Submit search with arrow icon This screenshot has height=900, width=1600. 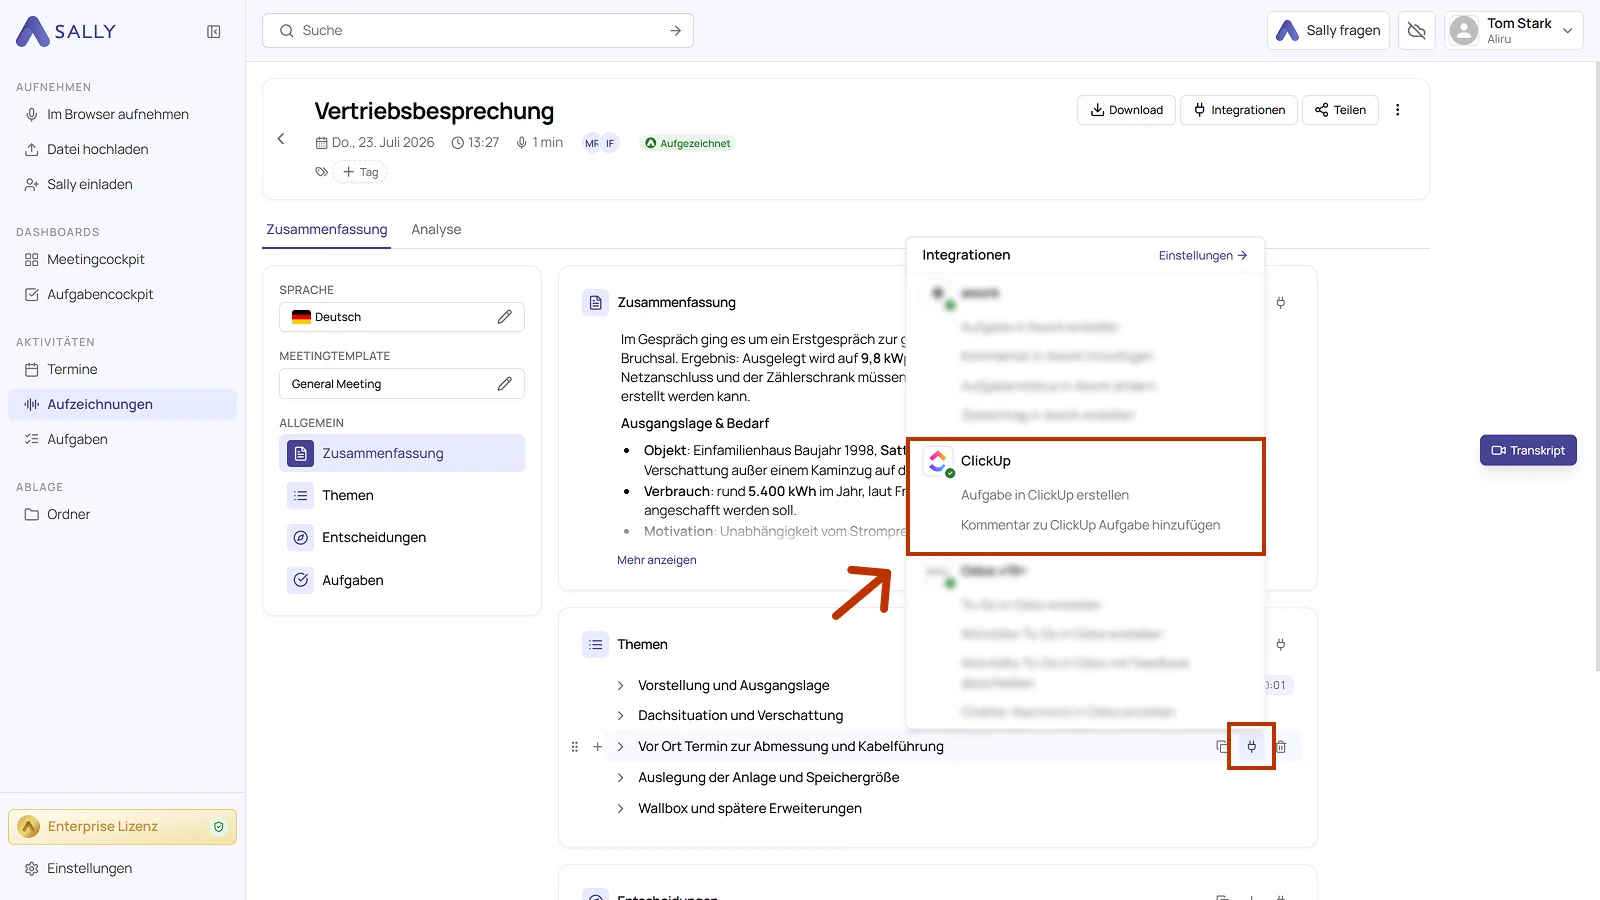point(676,31)
